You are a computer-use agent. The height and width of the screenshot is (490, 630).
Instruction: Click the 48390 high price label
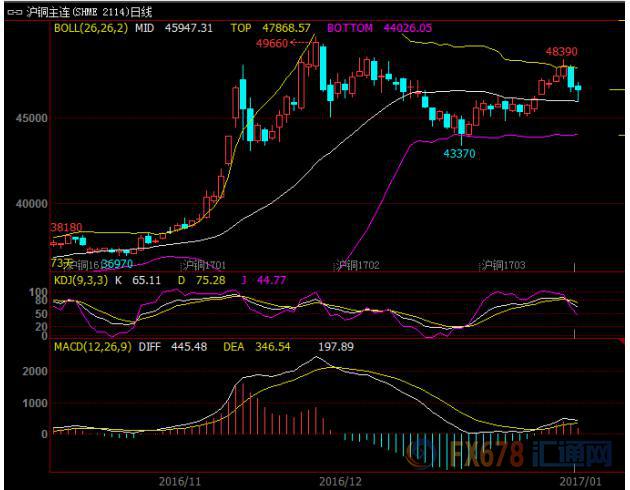[560, 50]
